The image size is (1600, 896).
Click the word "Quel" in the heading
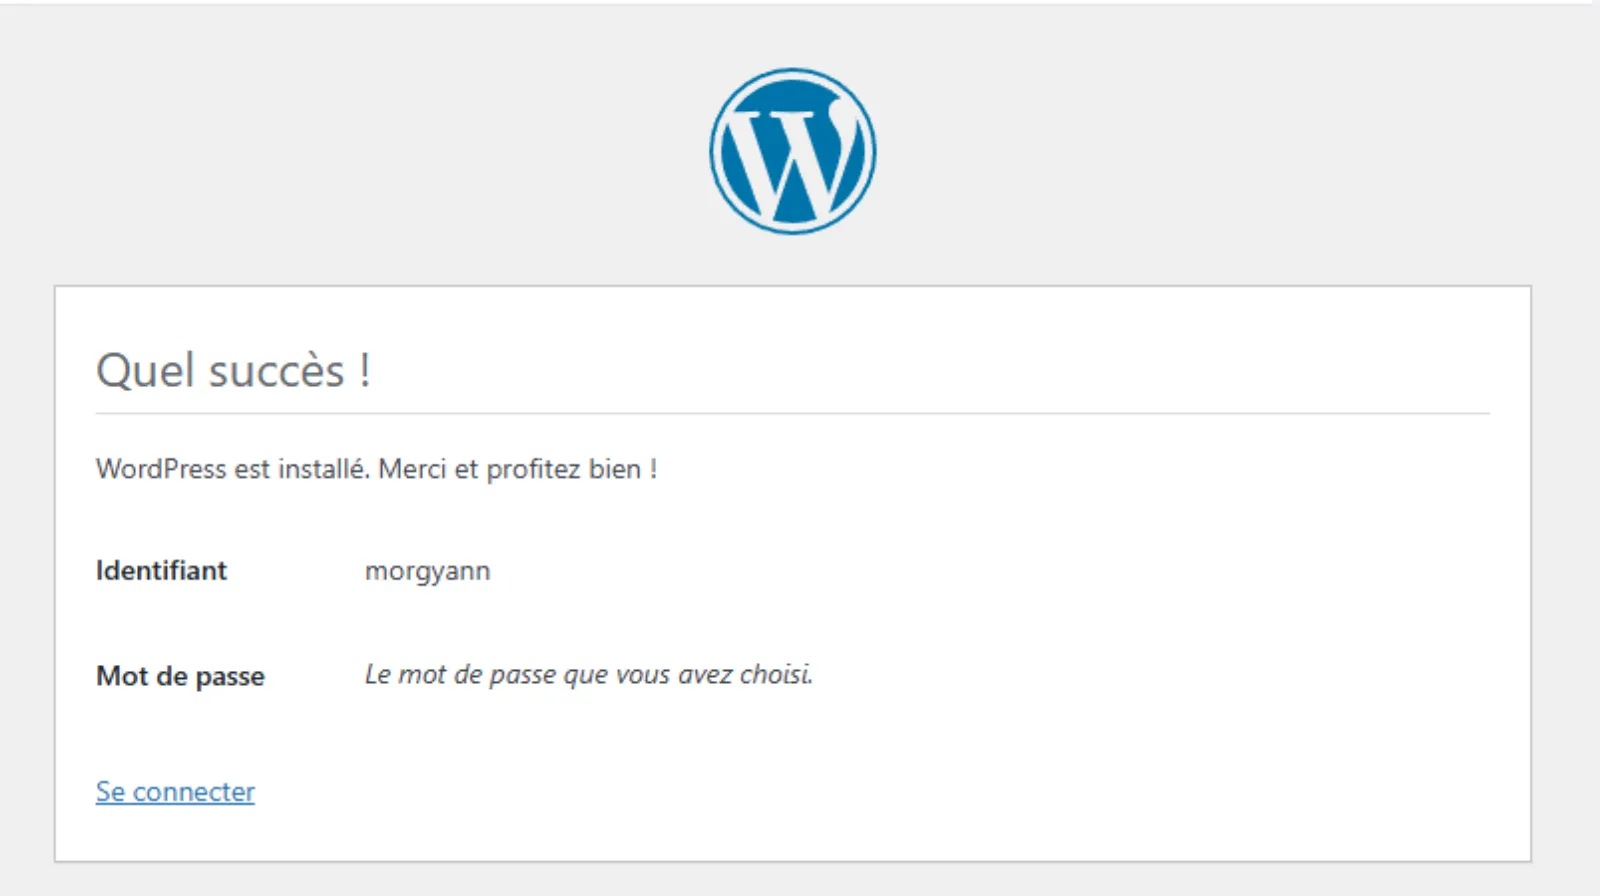[x=145, y=371]
